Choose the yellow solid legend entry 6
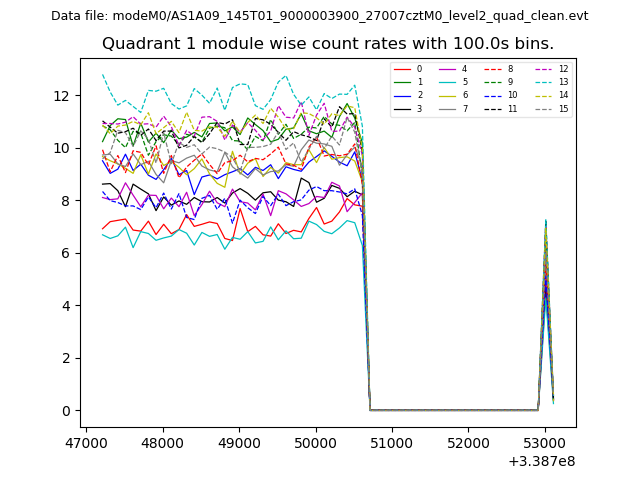 coord(456,95)
